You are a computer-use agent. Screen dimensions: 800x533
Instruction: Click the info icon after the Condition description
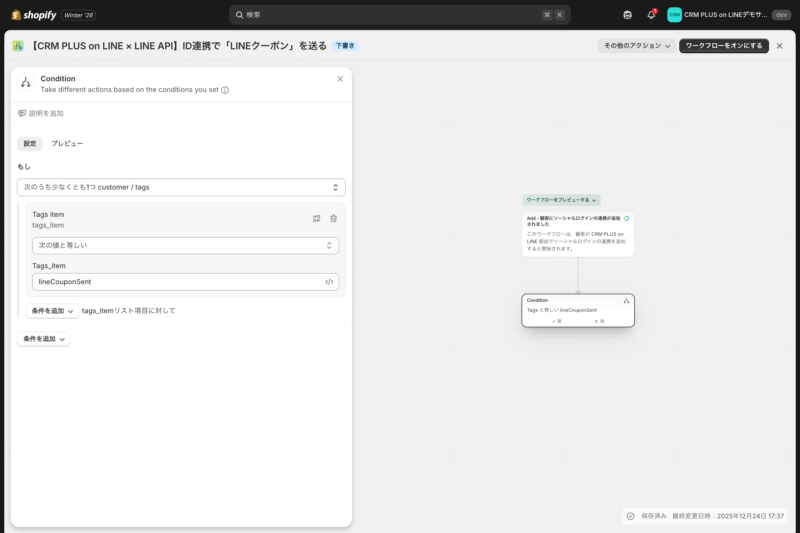[x=225, y=90]
